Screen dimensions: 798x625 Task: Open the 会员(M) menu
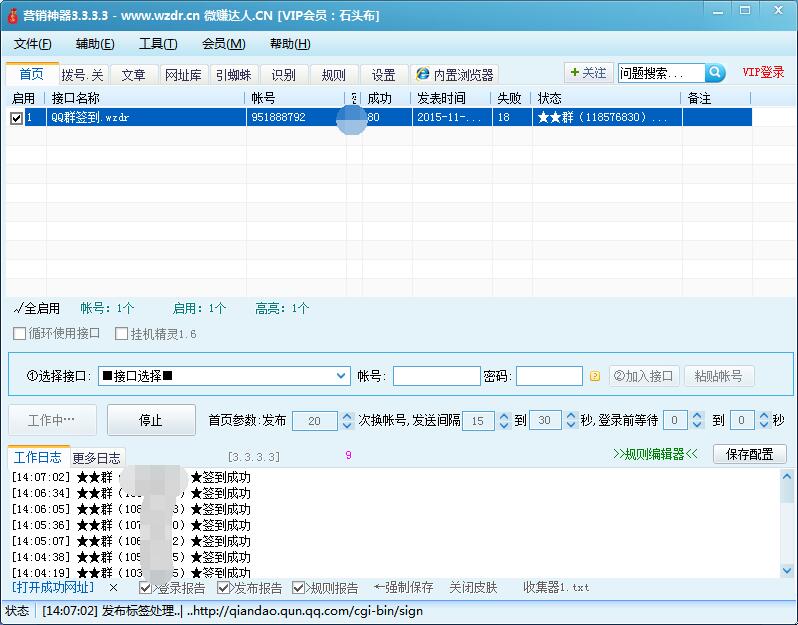223,44
